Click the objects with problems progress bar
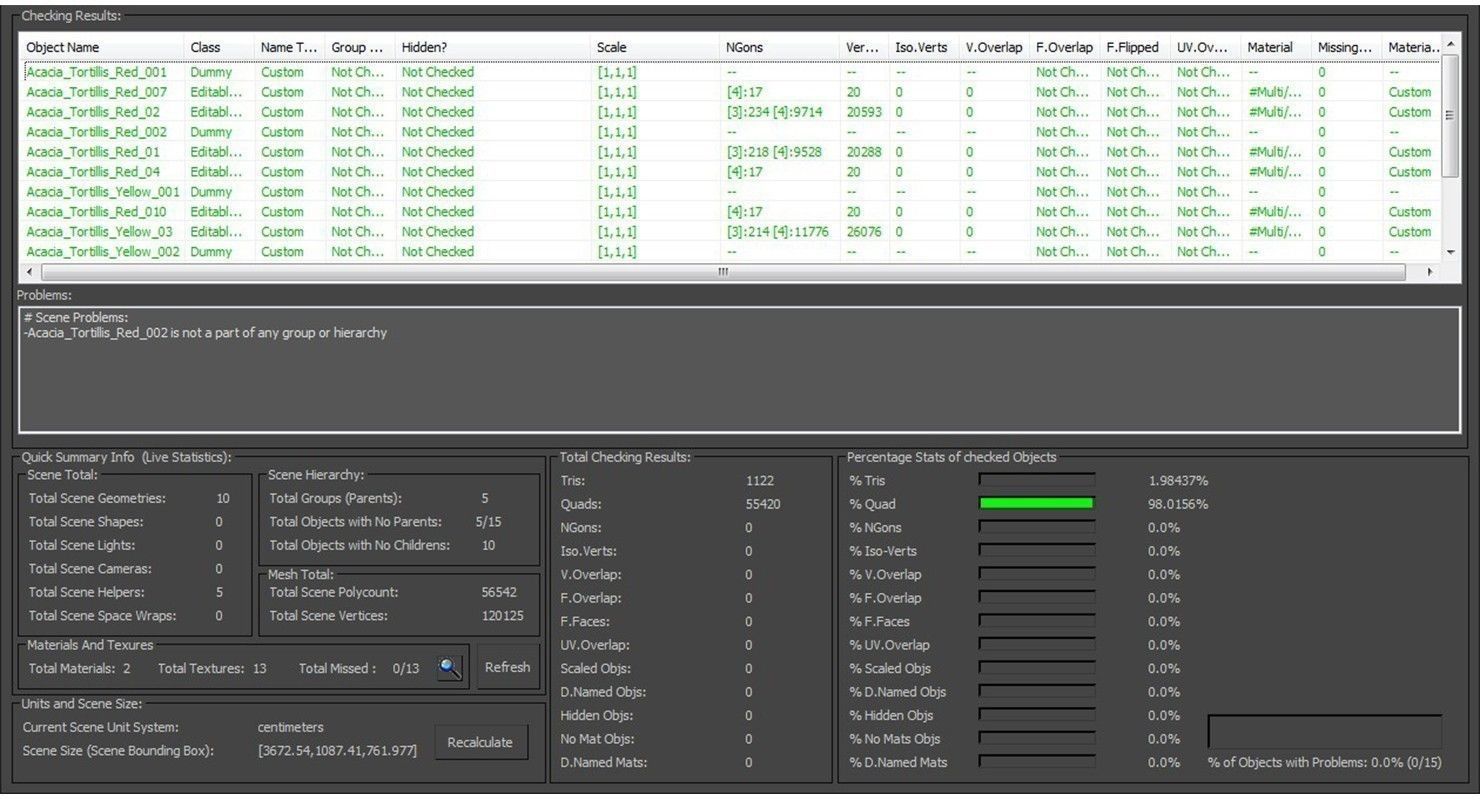This screenshot has height=800, width=1480. [1325, 731]
